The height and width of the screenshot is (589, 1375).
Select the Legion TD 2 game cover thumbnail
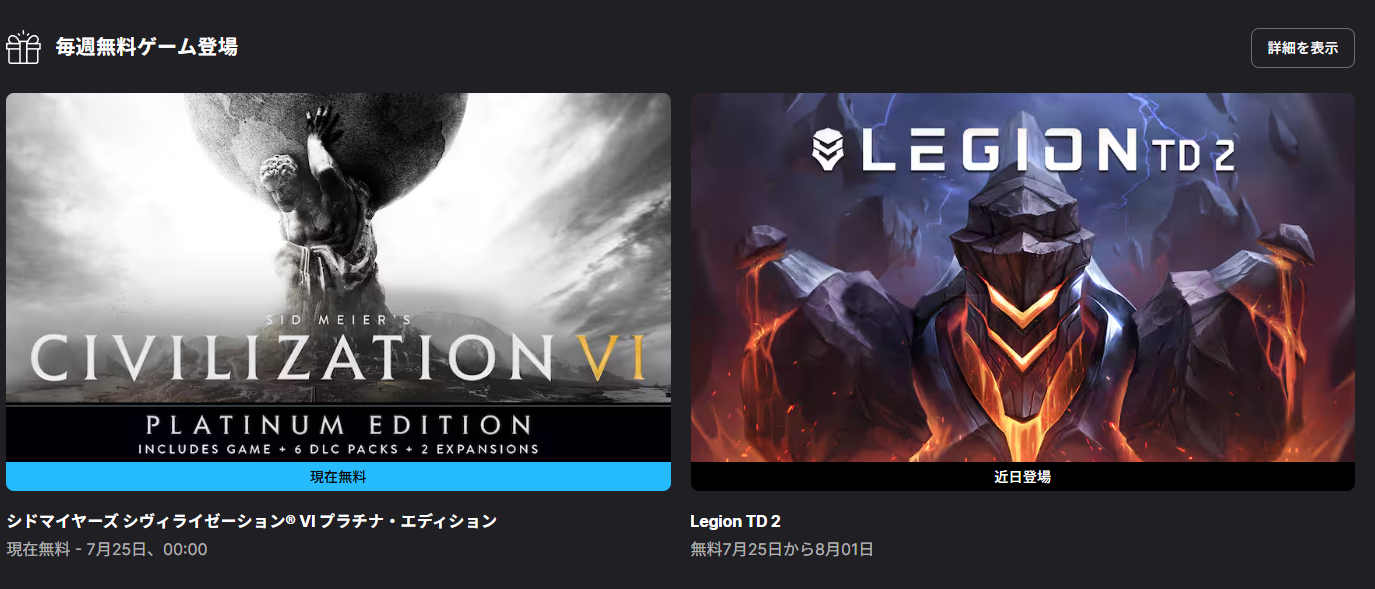coord(1022,278)
